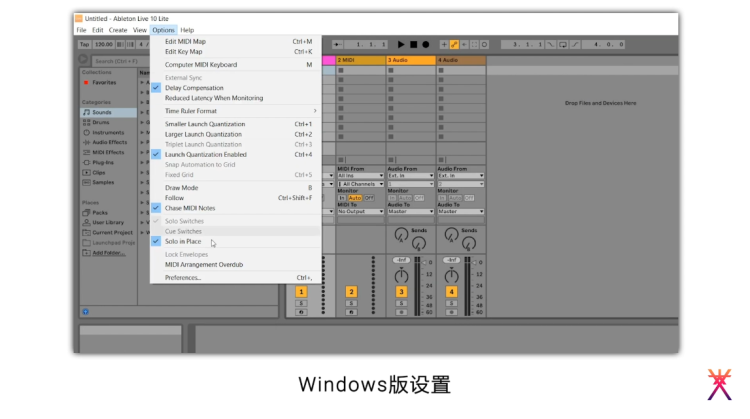Select the Instruments category
Viewport: 750px width, 419px height.
[x=108, y=132]
